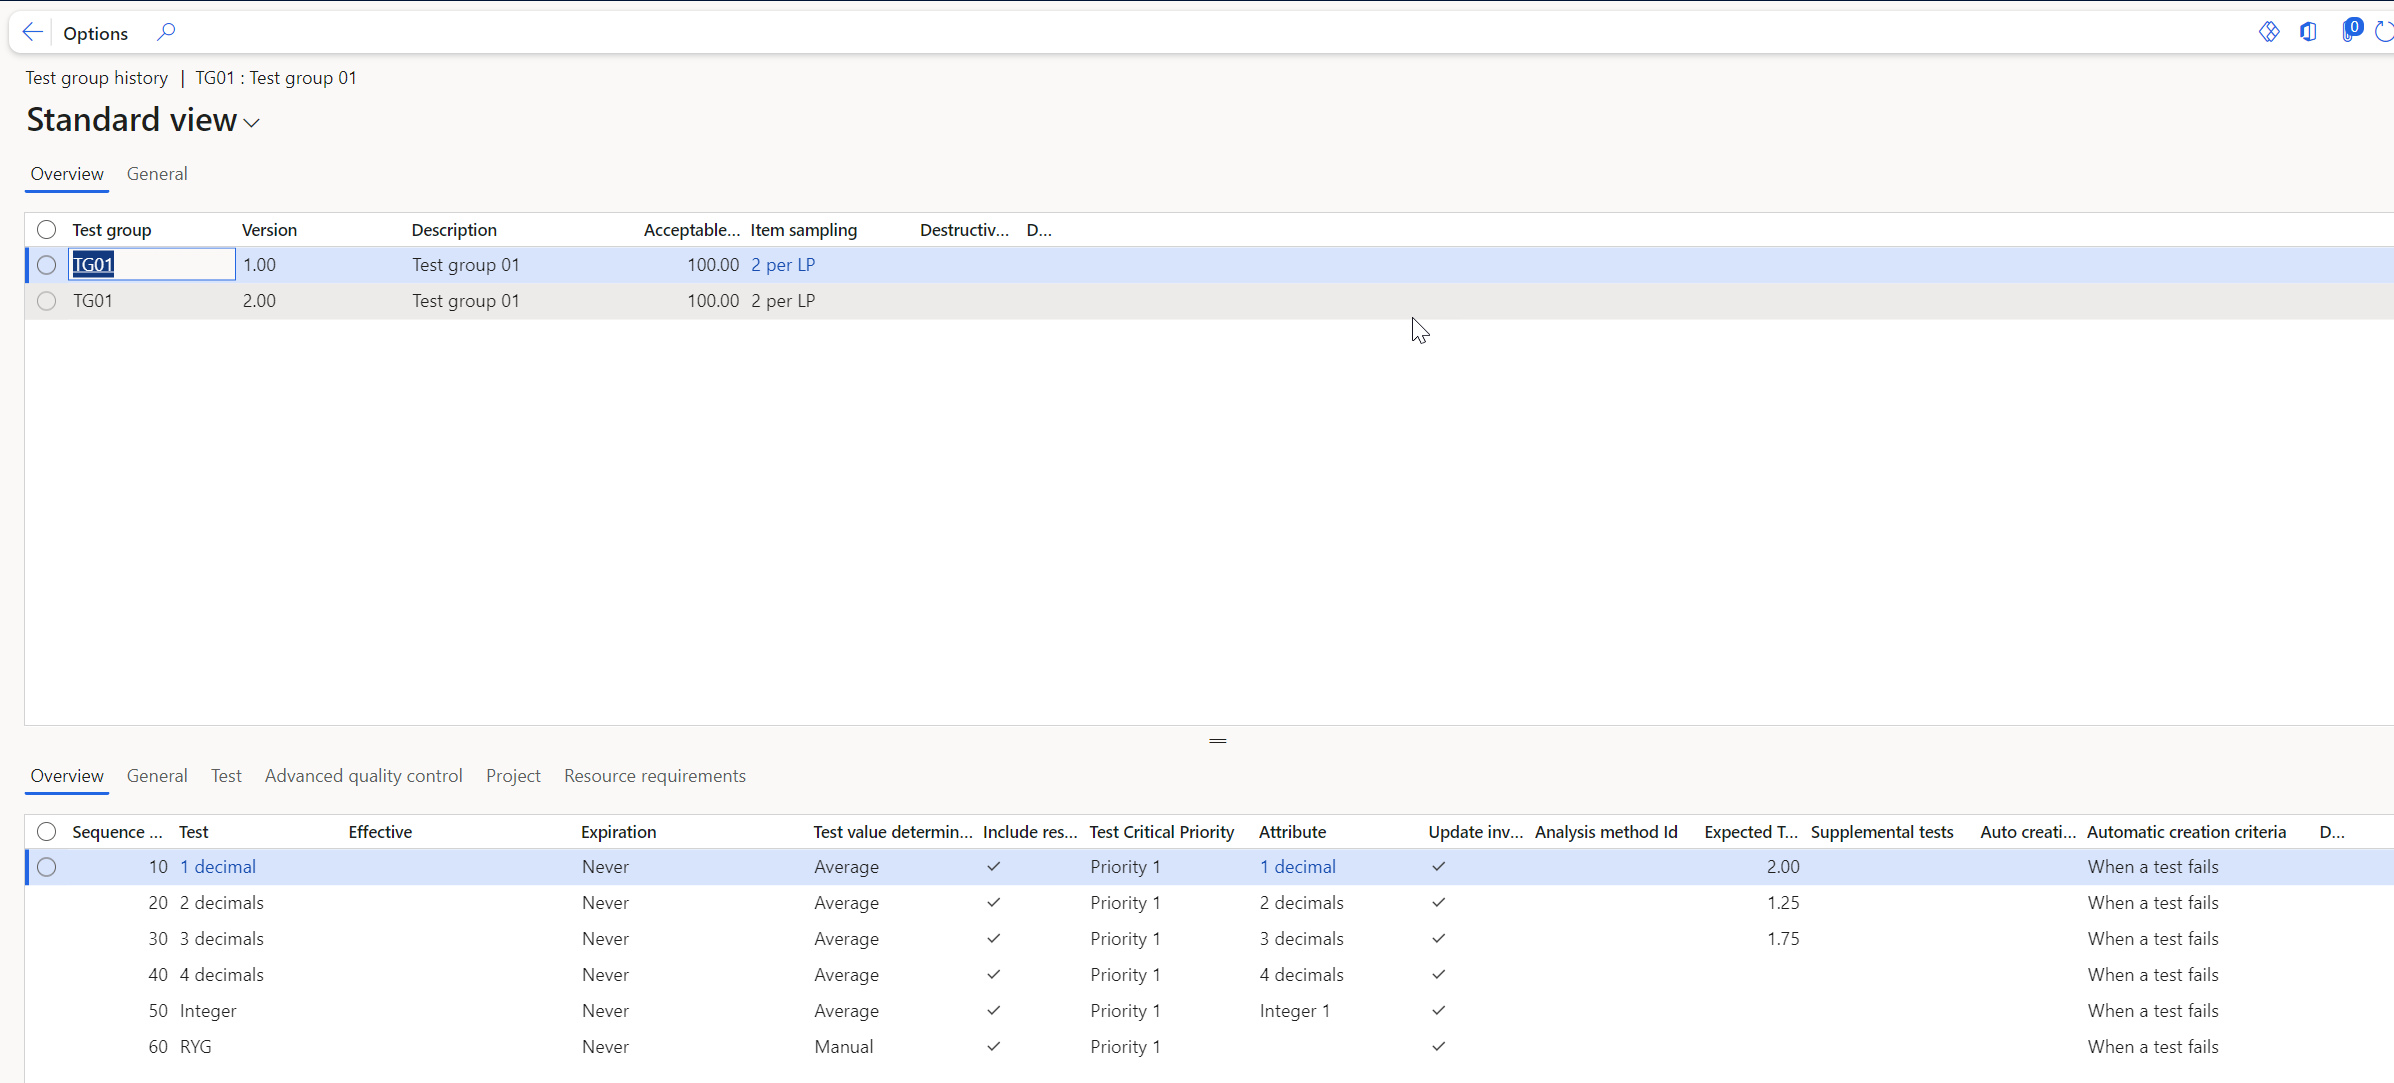Open the attachments paperclip icon
The height and width of the screenshot is (1083, 2394).
tap(2349, 32)
